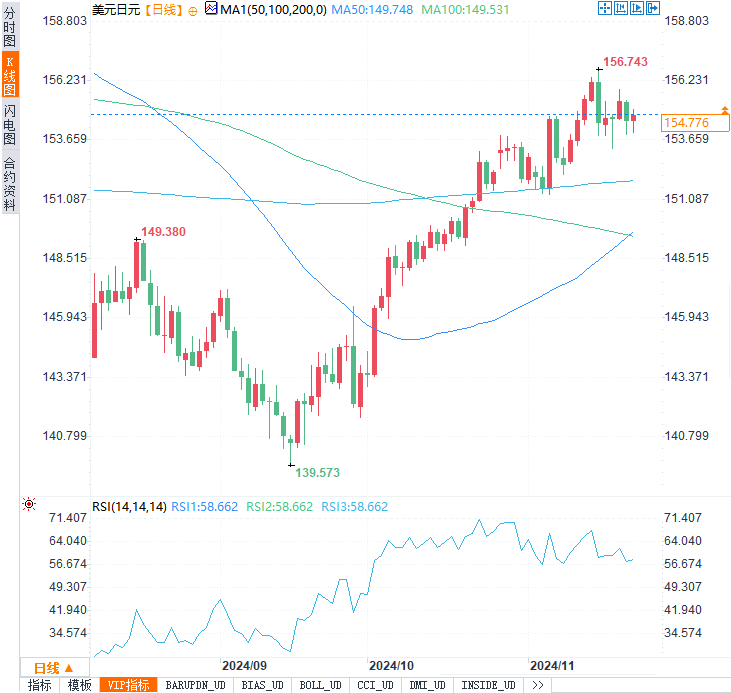Viewport: 731px width, 693px height.
Task: Apply the CCI_UD indicator
Action: 374,685
